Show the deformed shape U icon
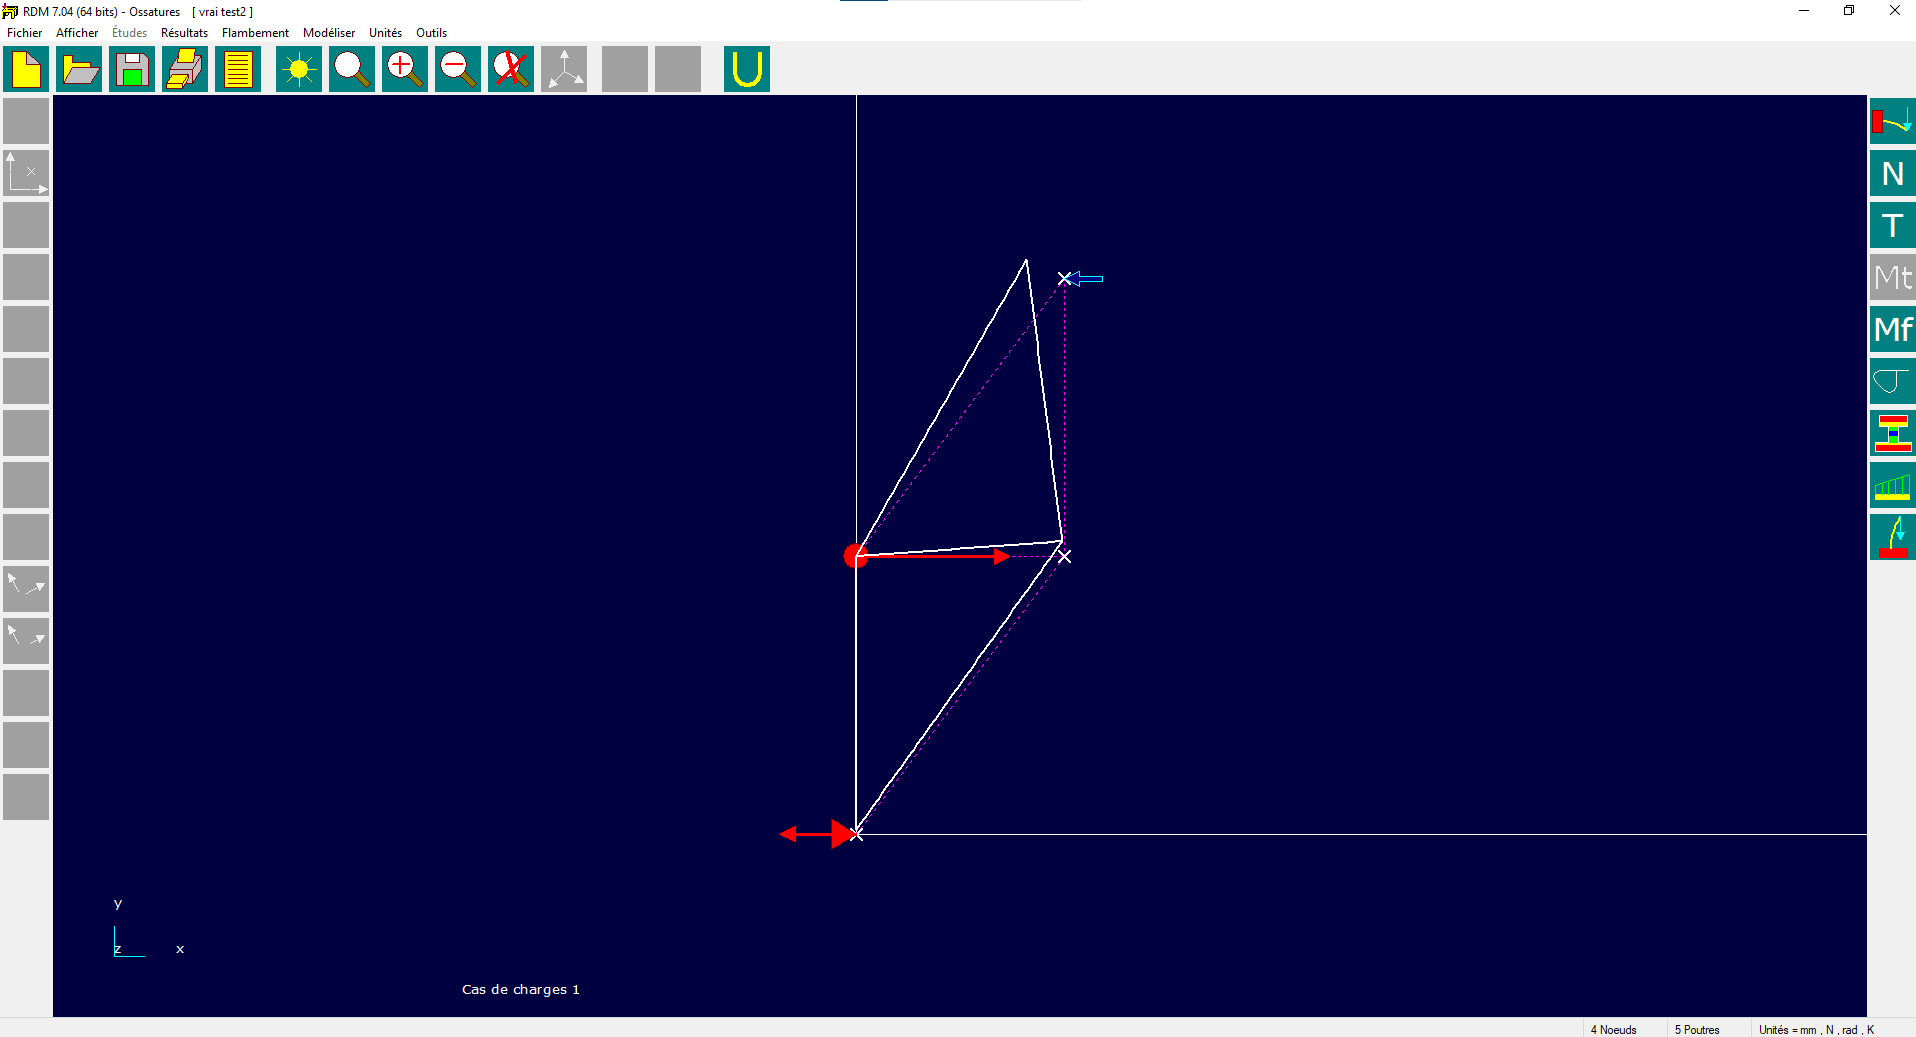Image resolution: width=1916 pixels, height=1037 pixels. point(747,69)
